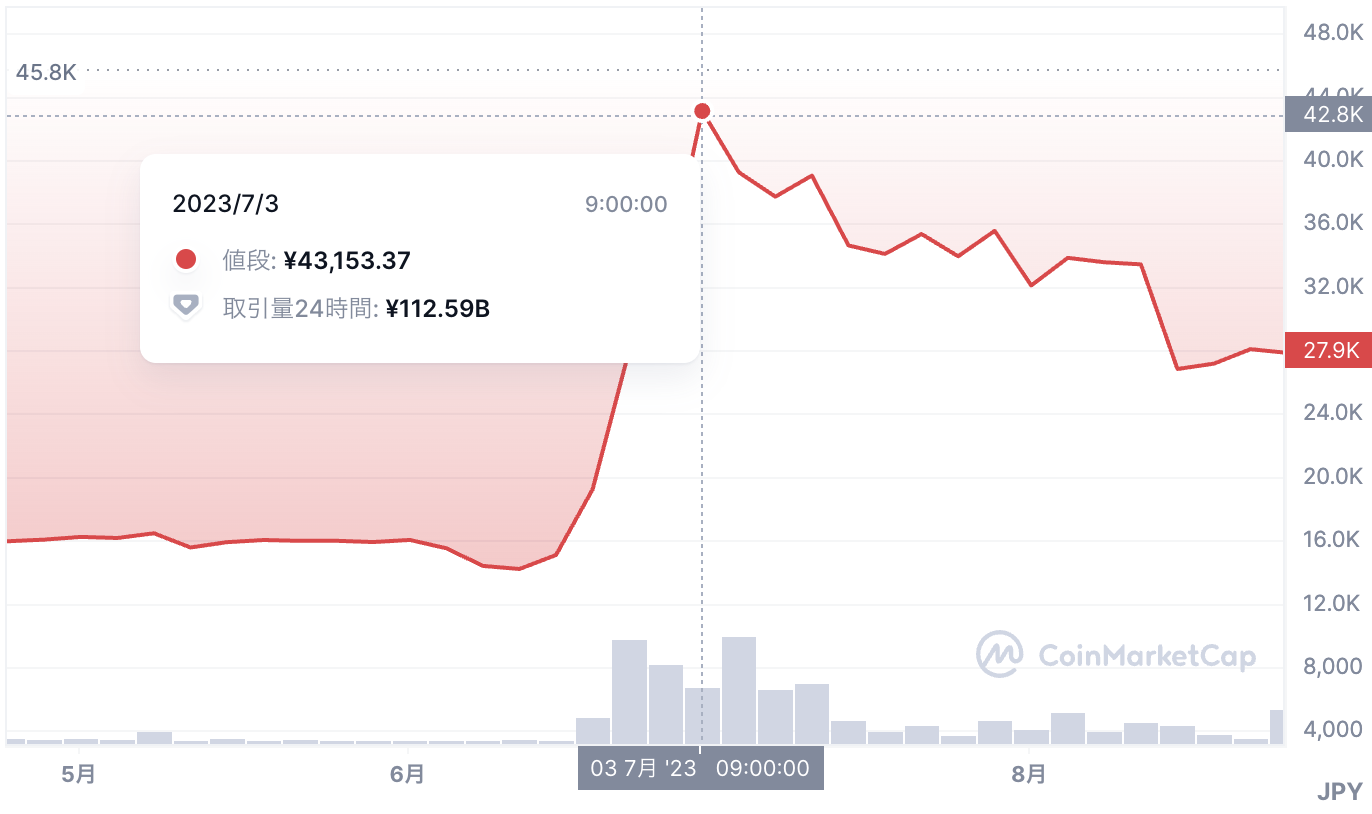
Task: Click the 48.0K price axis label
Action: (1333, 33)
